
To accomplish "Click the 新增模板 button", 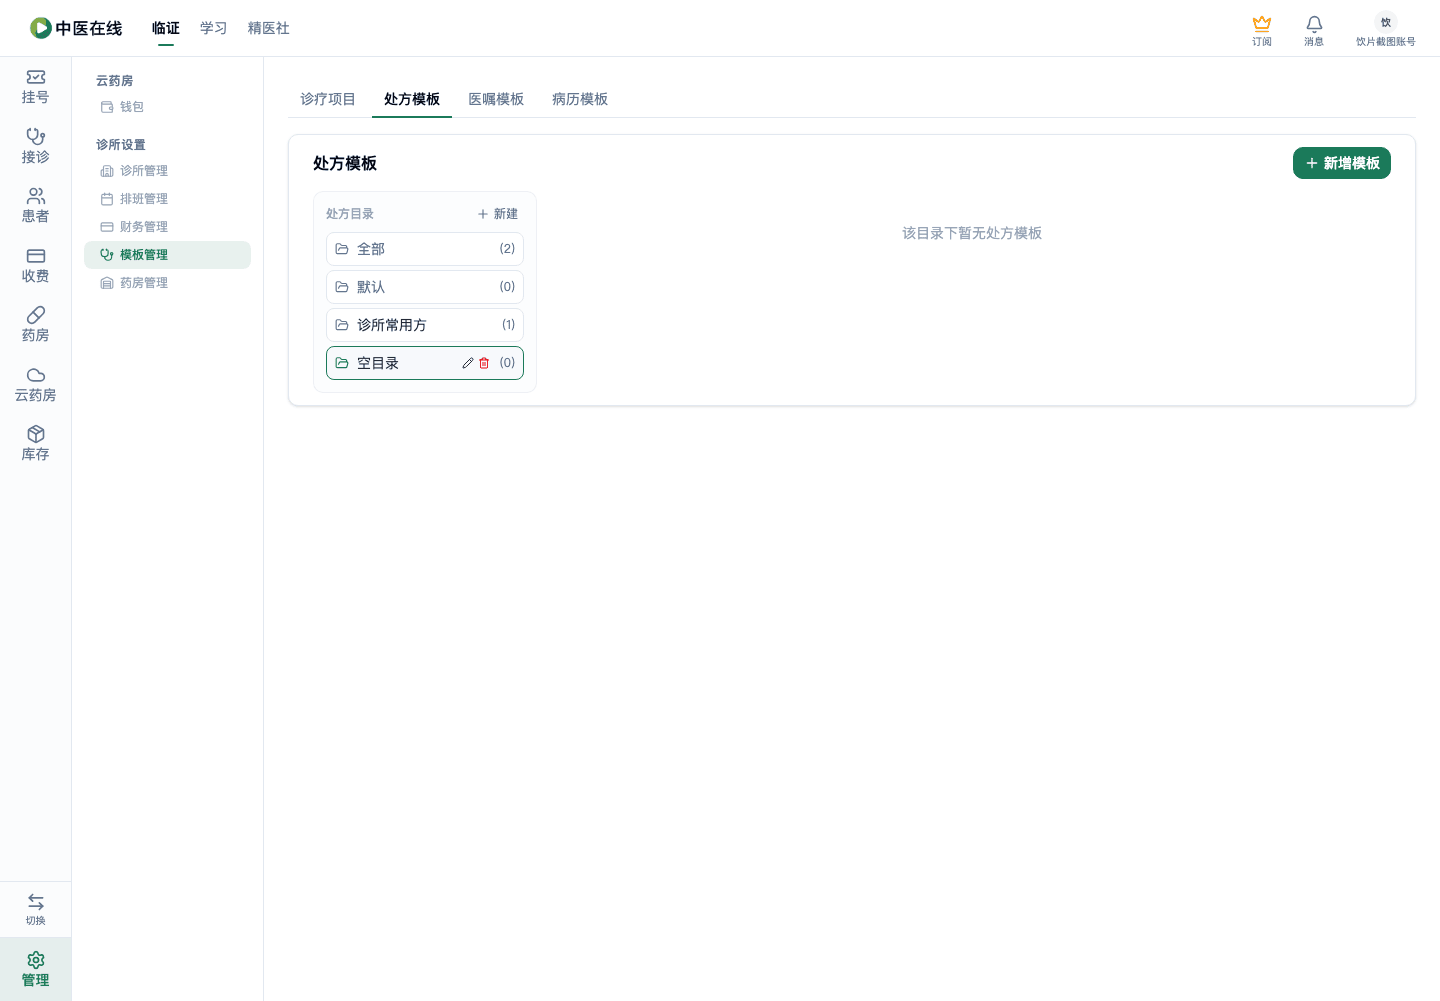I will point(1342,163).
